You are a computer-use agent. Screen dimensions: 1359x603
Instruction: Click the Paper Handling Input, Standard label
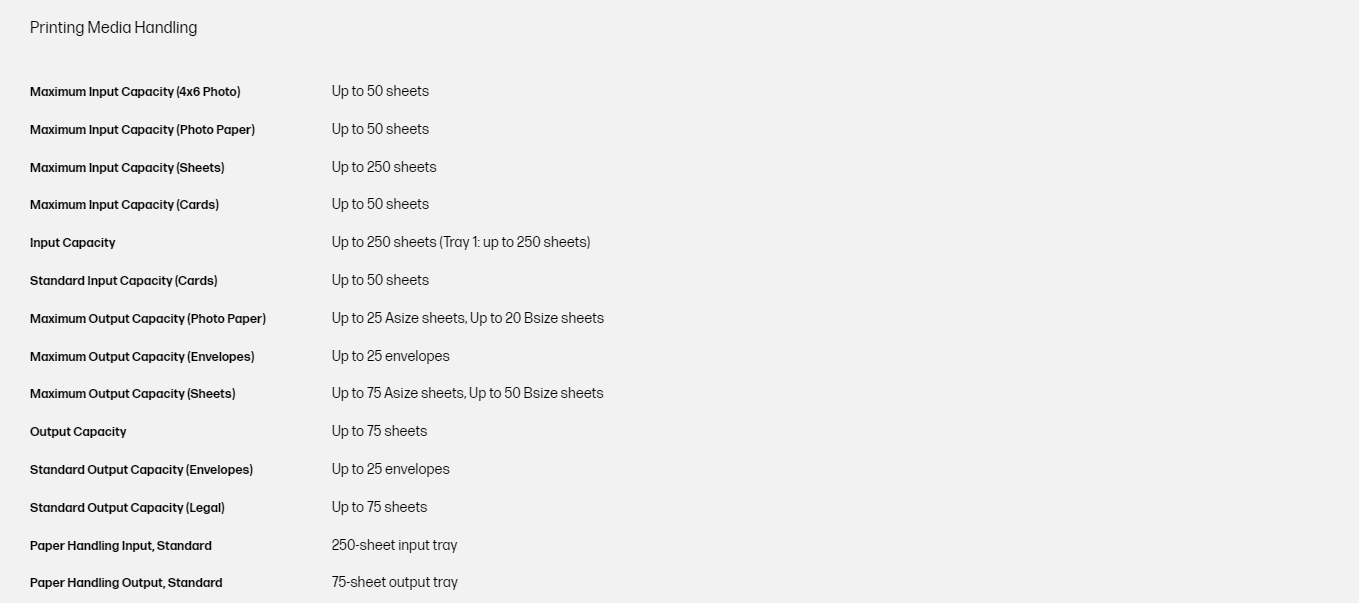click(121, 546)
